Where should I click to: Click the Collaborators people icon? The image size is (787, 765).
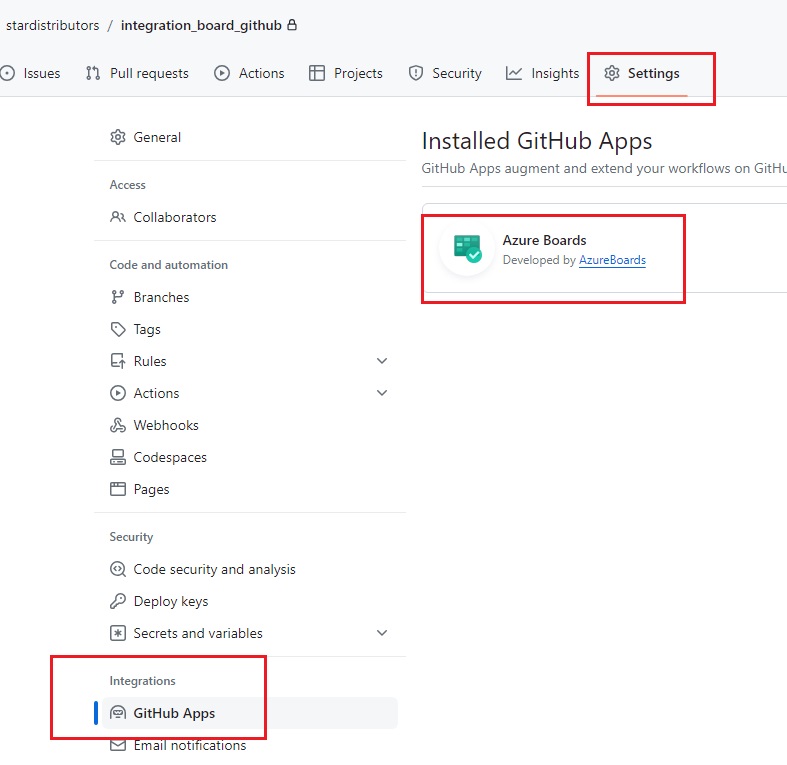click(118, 217)
